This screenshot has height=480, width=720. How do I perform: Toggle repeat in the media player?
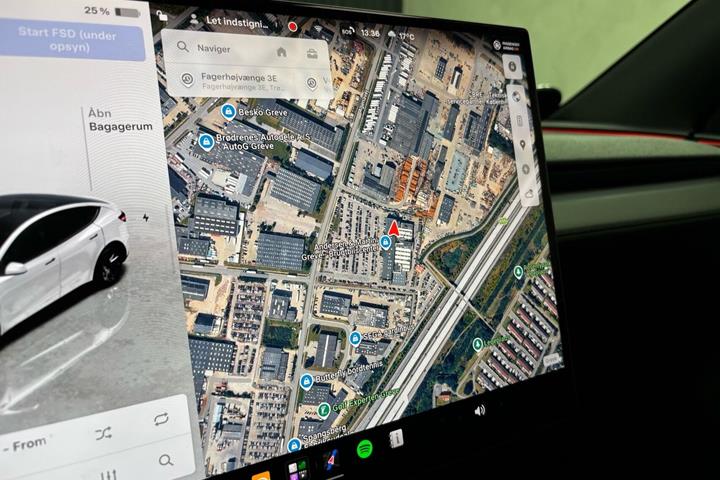[161, 419]
